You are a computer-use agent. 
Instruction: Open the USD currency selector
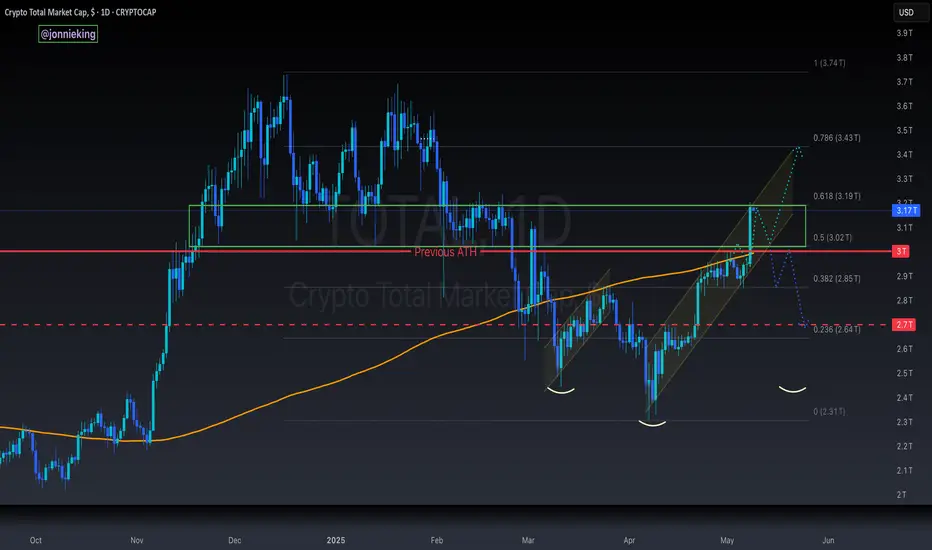click(x=910, y=12)
